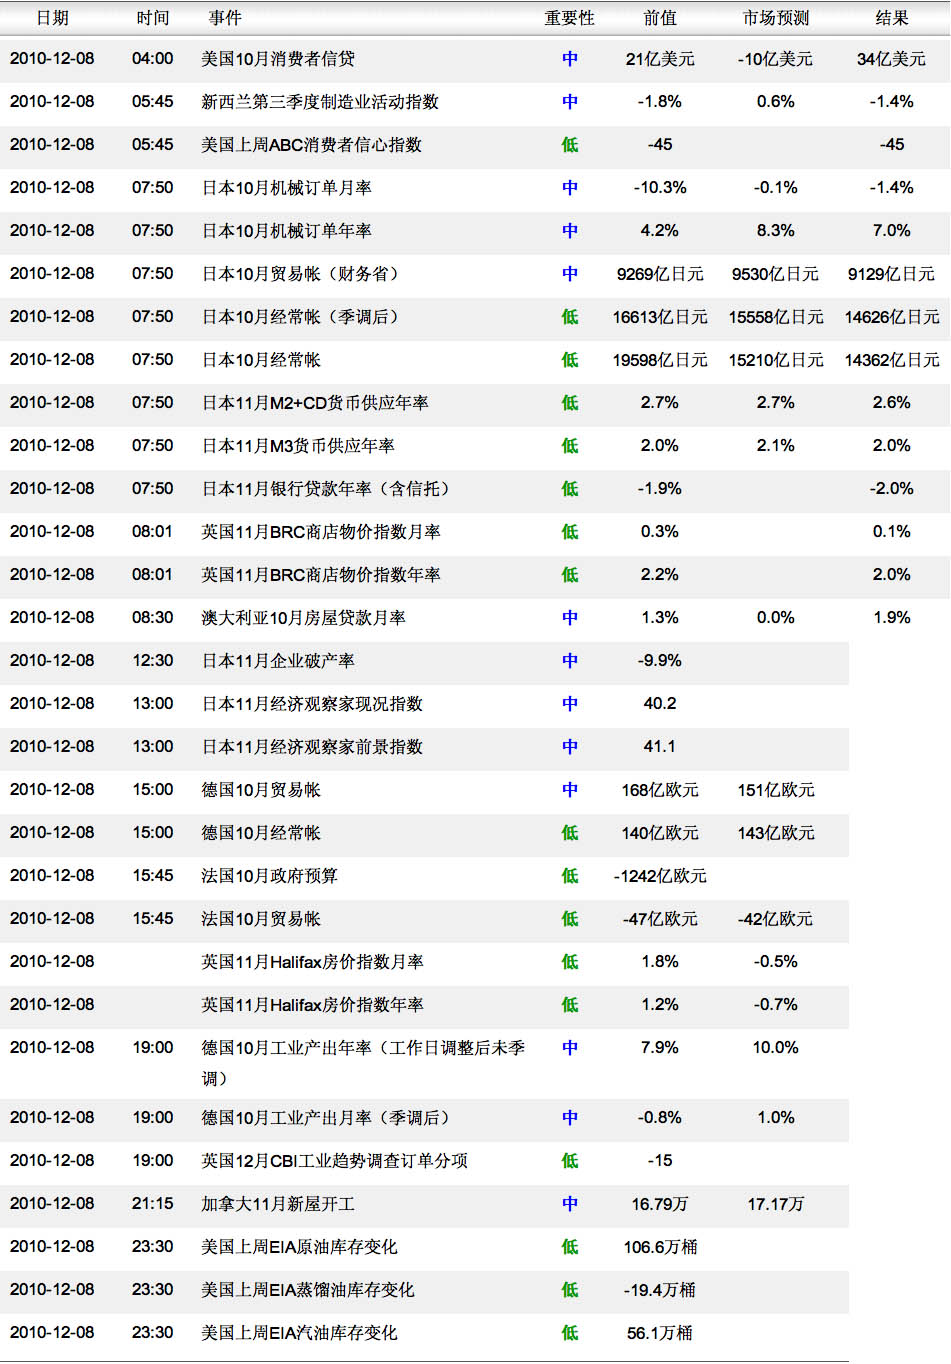Click the -10亿美元 market forecast
The image size is (951, 1364).
click(x=776, y=59)
